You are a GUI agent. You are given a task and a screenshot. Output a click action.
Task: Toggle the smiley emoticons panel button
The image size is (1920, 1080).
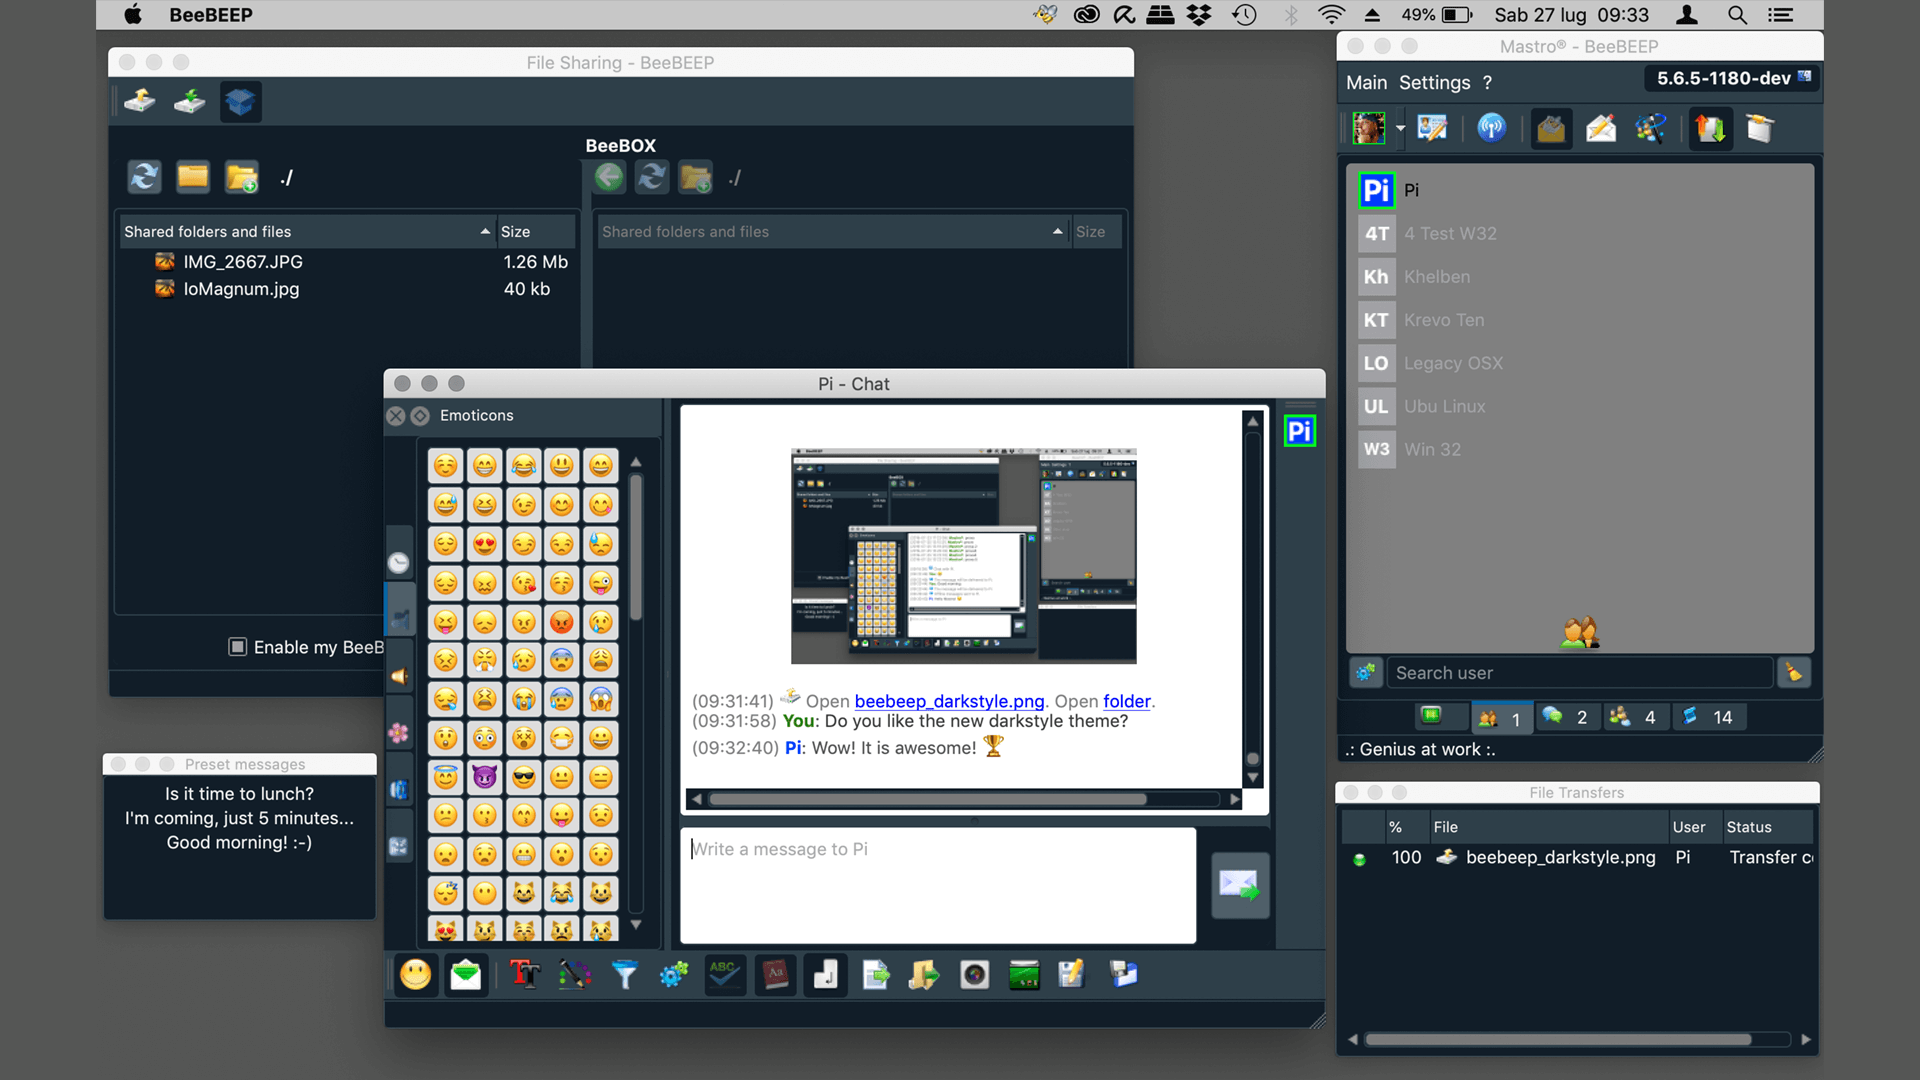click(x=416, y=974)
